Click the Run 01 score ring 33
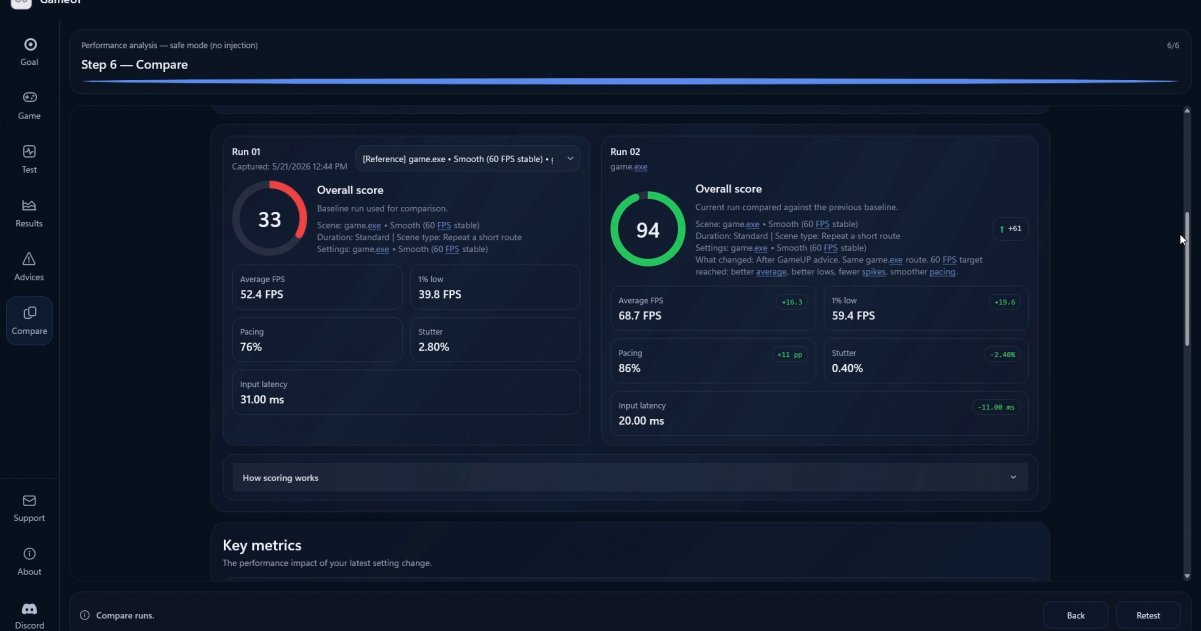 pos(270,219)
